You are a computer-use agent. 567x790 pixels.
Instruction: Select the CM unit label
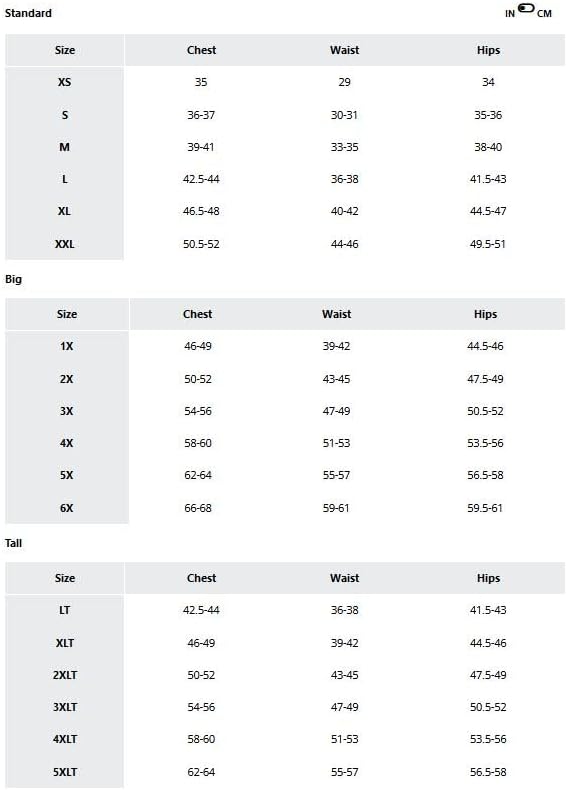544,14
